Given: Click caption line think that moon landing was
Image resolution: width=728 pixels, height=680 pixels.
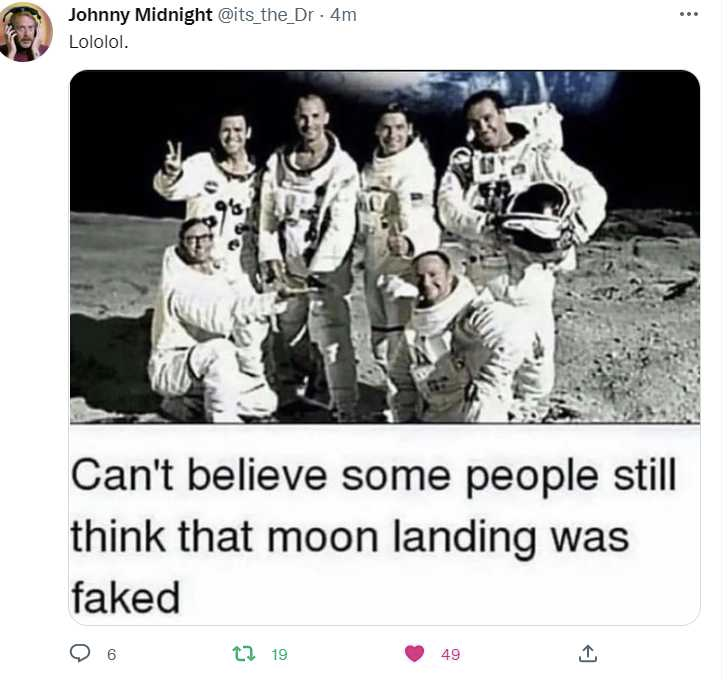Looking at the screenshot, I should 350,537.
